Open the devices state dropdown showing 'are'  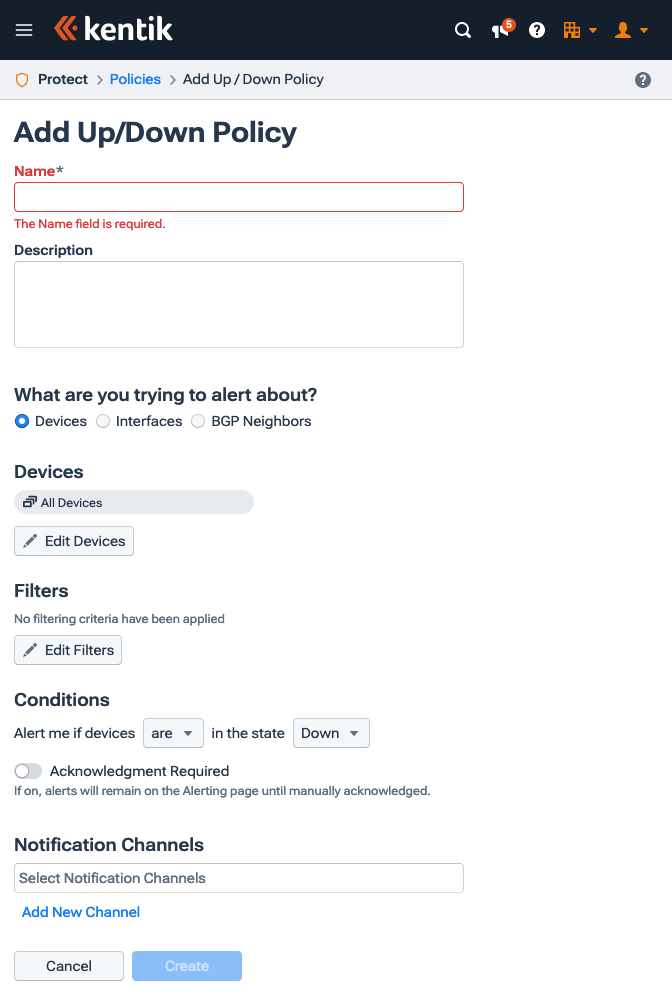tap(172, 733)
